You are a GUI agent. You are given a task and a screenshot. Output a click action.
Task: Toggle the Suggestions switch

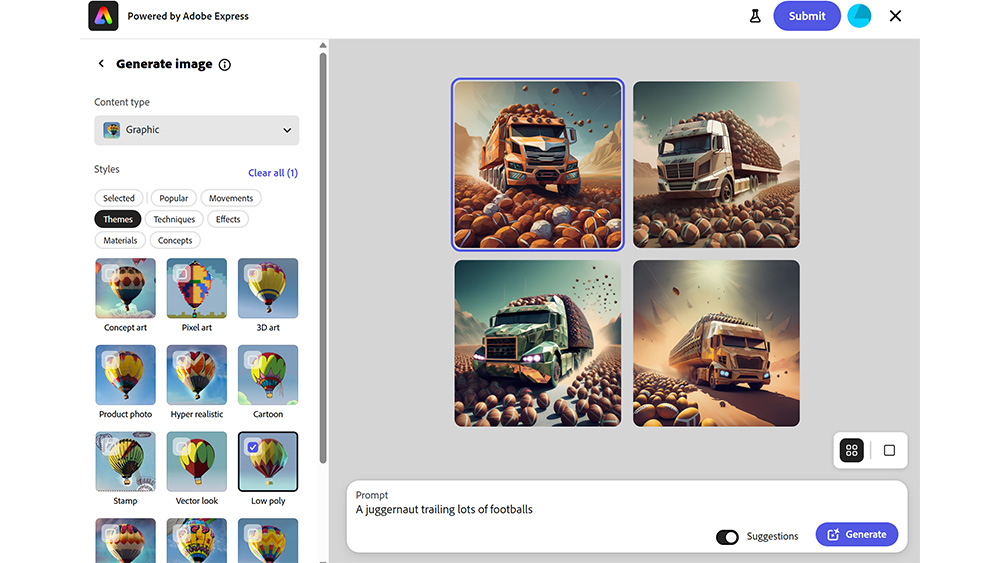click(727, 537)
